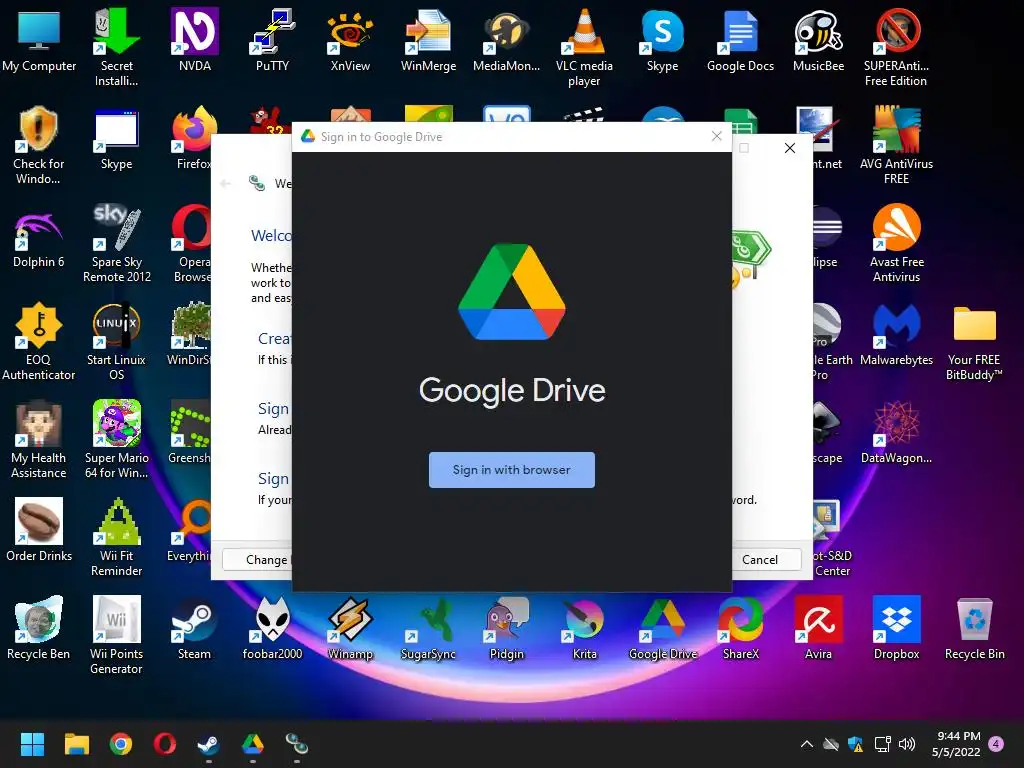Switch to Steam in the taskbar

(208, 744)
